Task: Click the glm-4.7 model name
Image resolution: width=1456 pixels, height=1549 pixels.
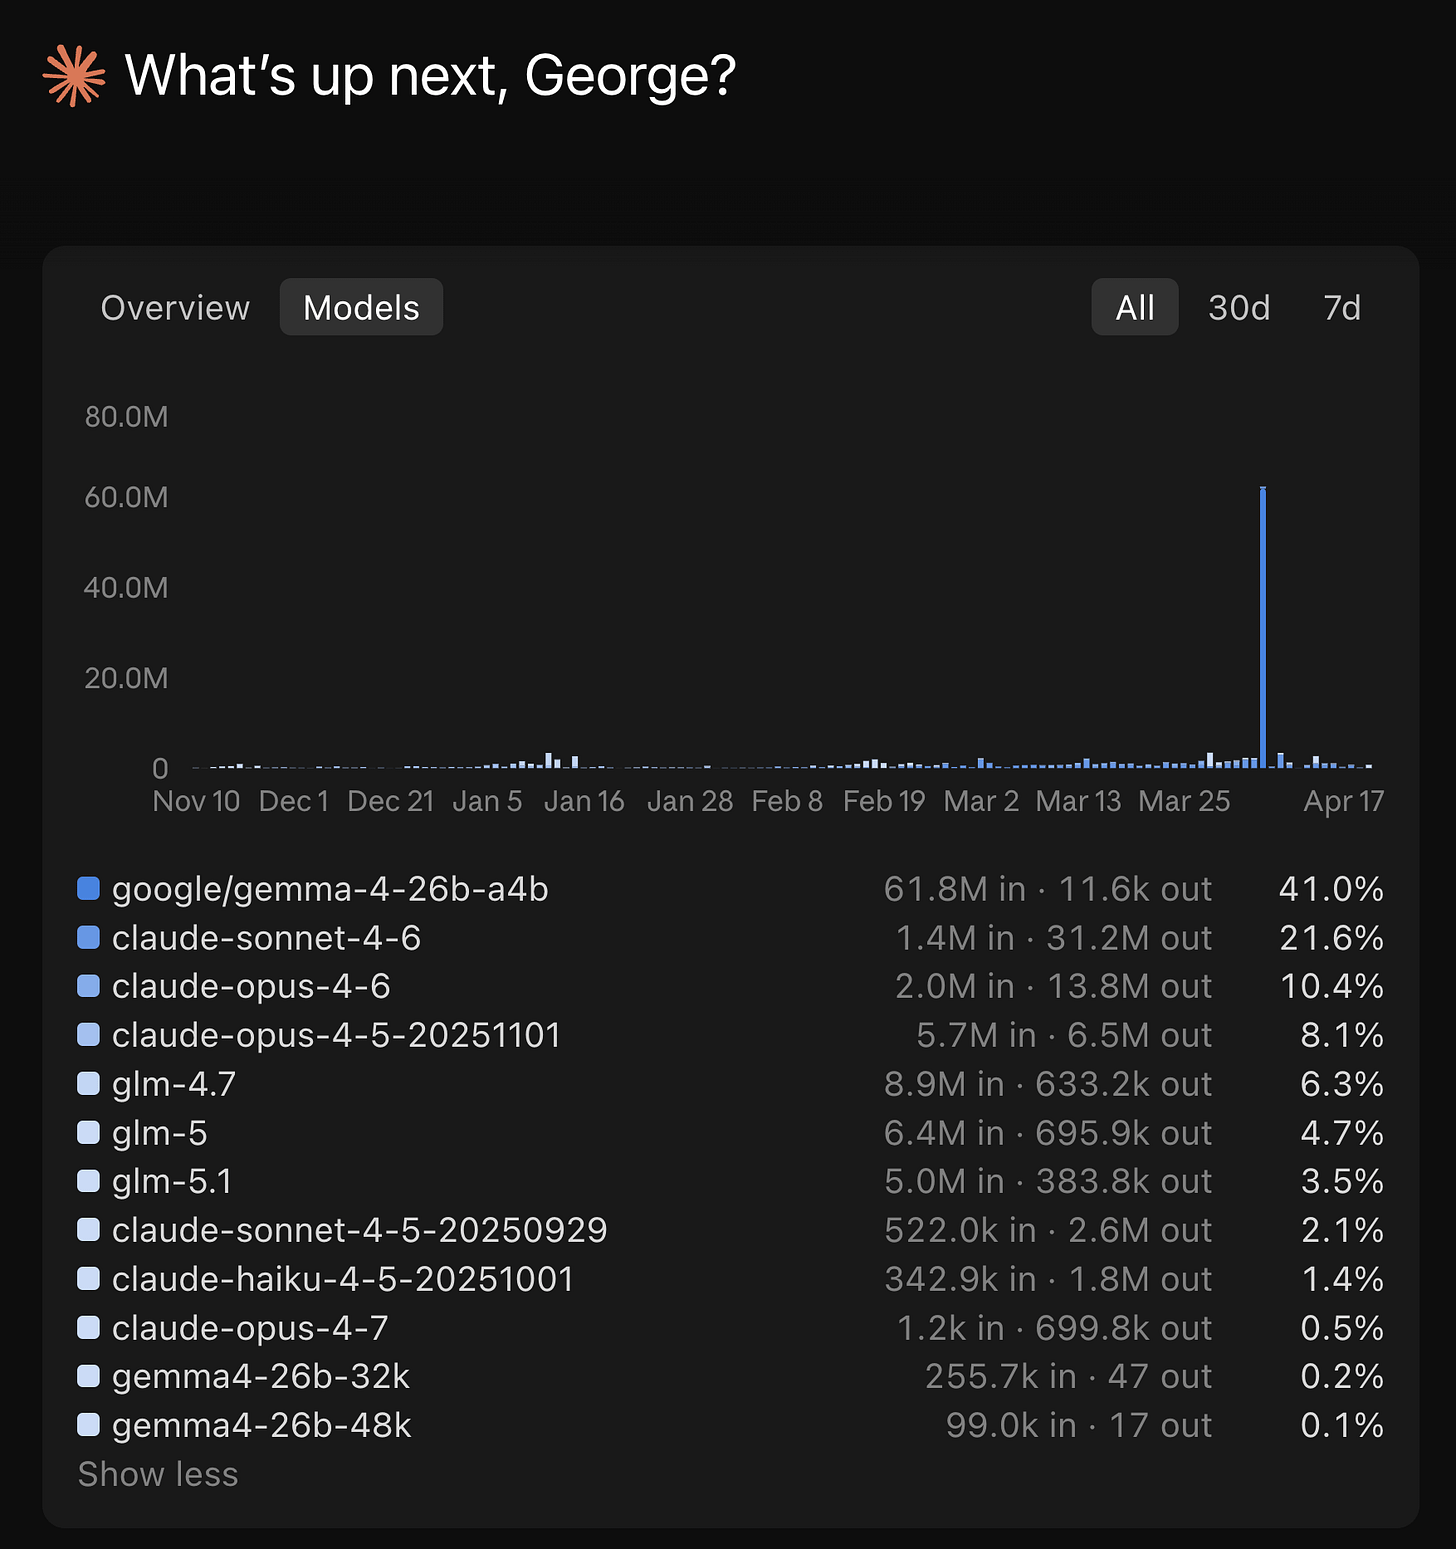Action: [174, 1084]
